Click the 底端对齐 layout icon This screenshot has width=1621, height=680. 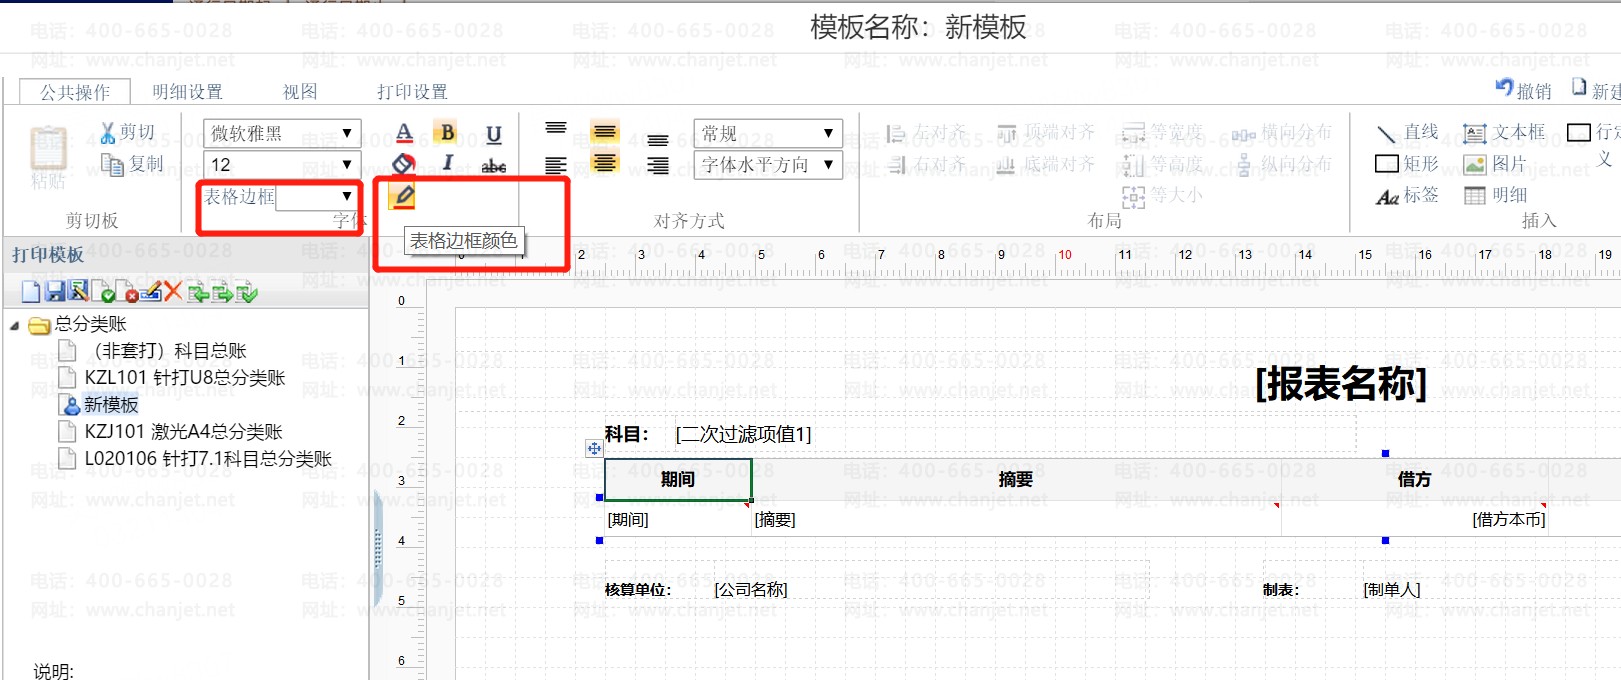pyautogui.click(x=1007, y=164)
